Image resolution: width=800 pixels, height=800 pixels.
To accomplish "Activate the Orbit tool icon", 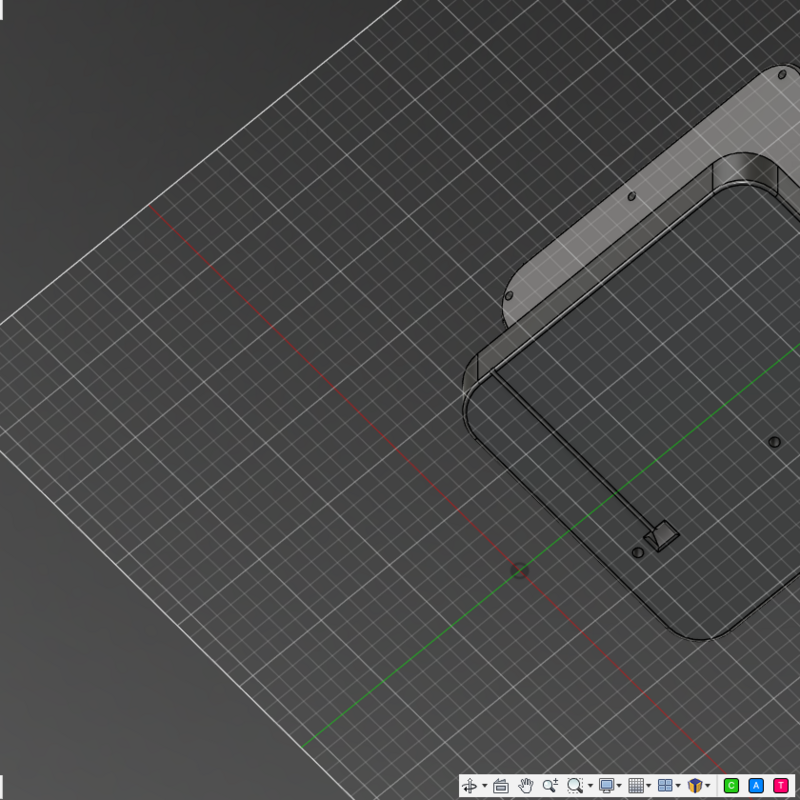I will tap(470, 786).
